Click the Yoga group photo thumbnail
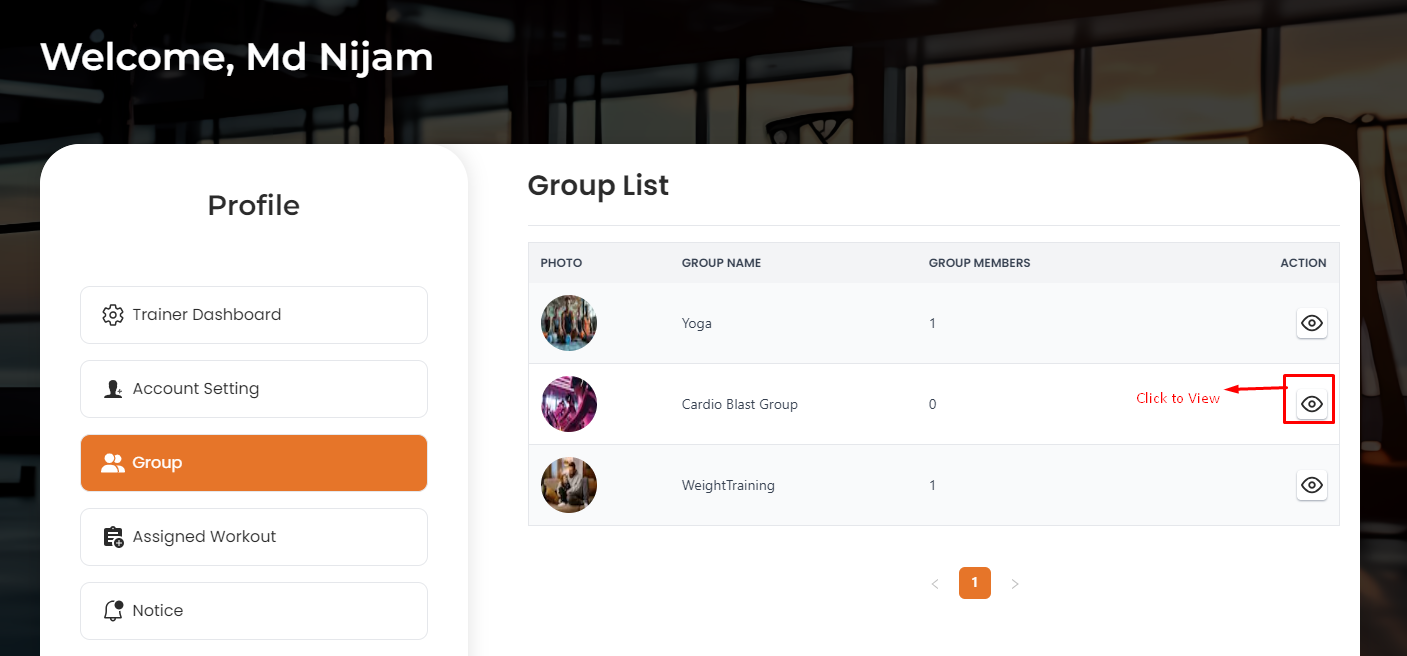This screenshot has width=1407, height=656. pos(569,323)
